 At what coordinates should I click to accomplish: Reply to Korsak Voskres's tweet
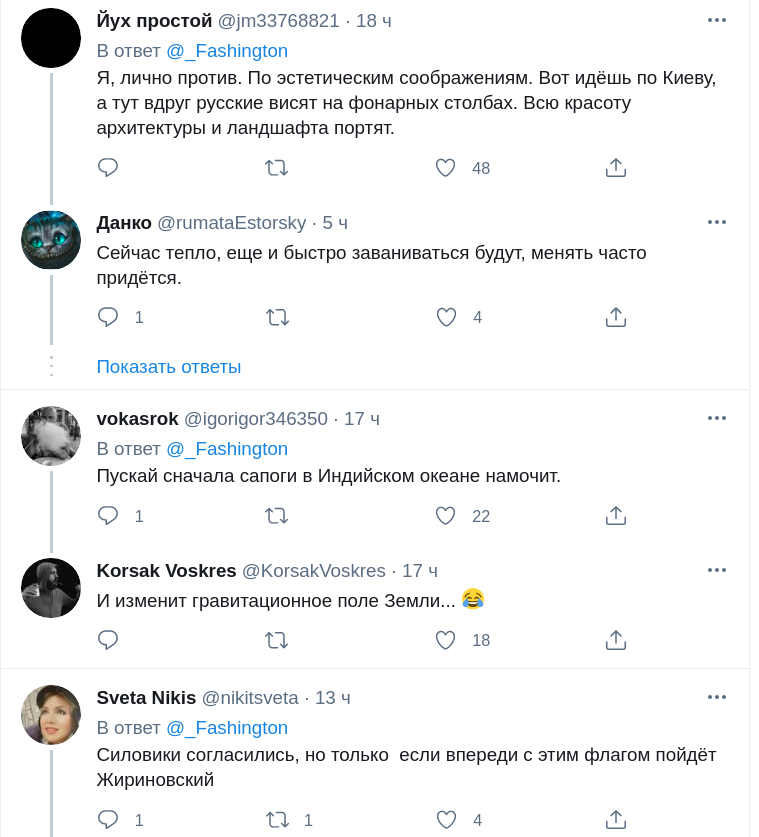tap(108, 639)
